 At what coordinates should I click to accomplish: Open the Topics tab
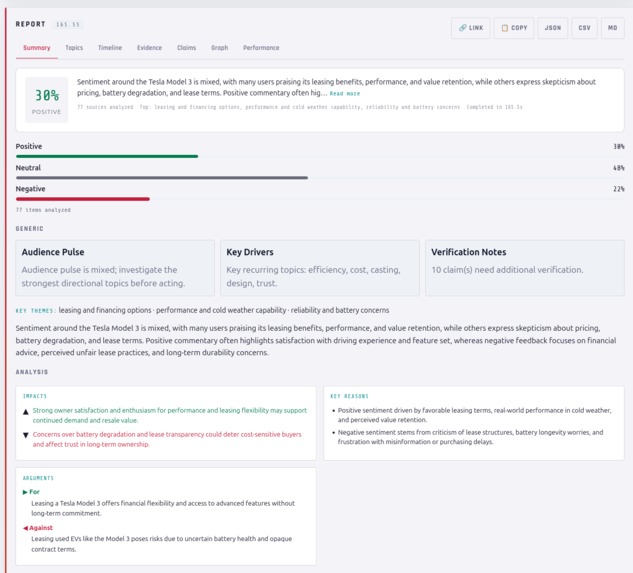click(74, 48)
